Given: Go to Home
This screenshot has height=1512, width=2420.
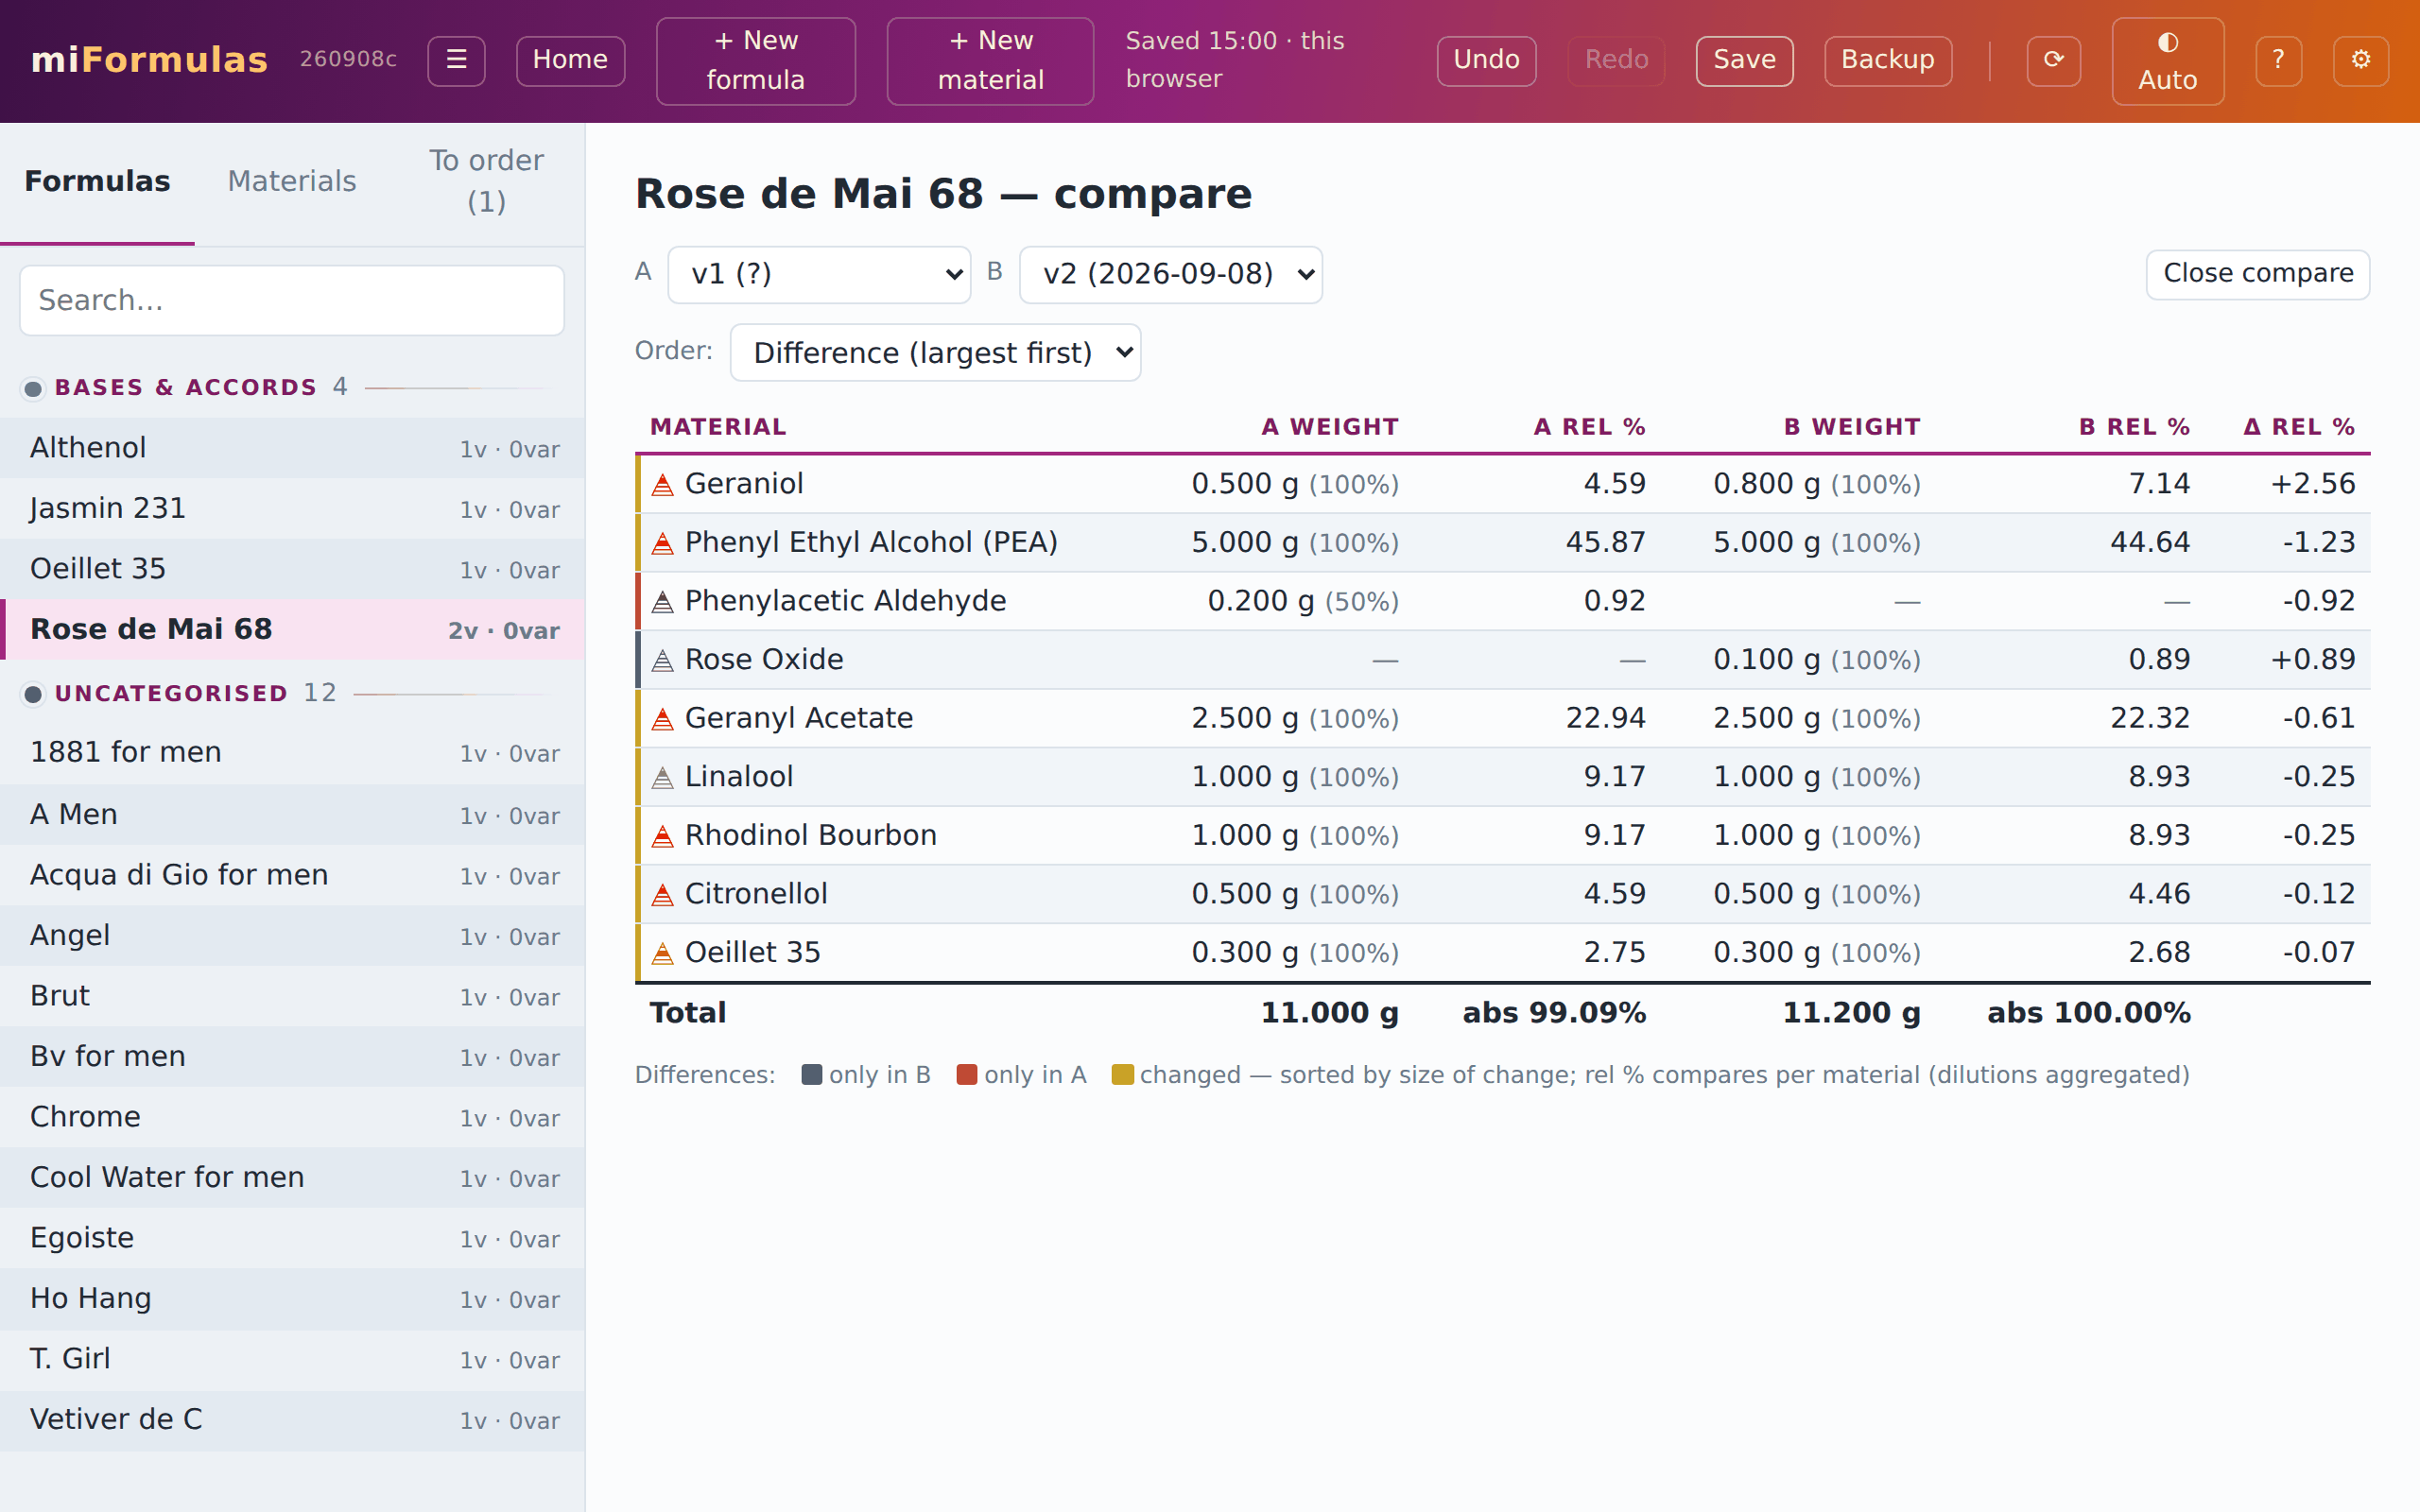Looking at the screenshot, I should coord(570,60).
